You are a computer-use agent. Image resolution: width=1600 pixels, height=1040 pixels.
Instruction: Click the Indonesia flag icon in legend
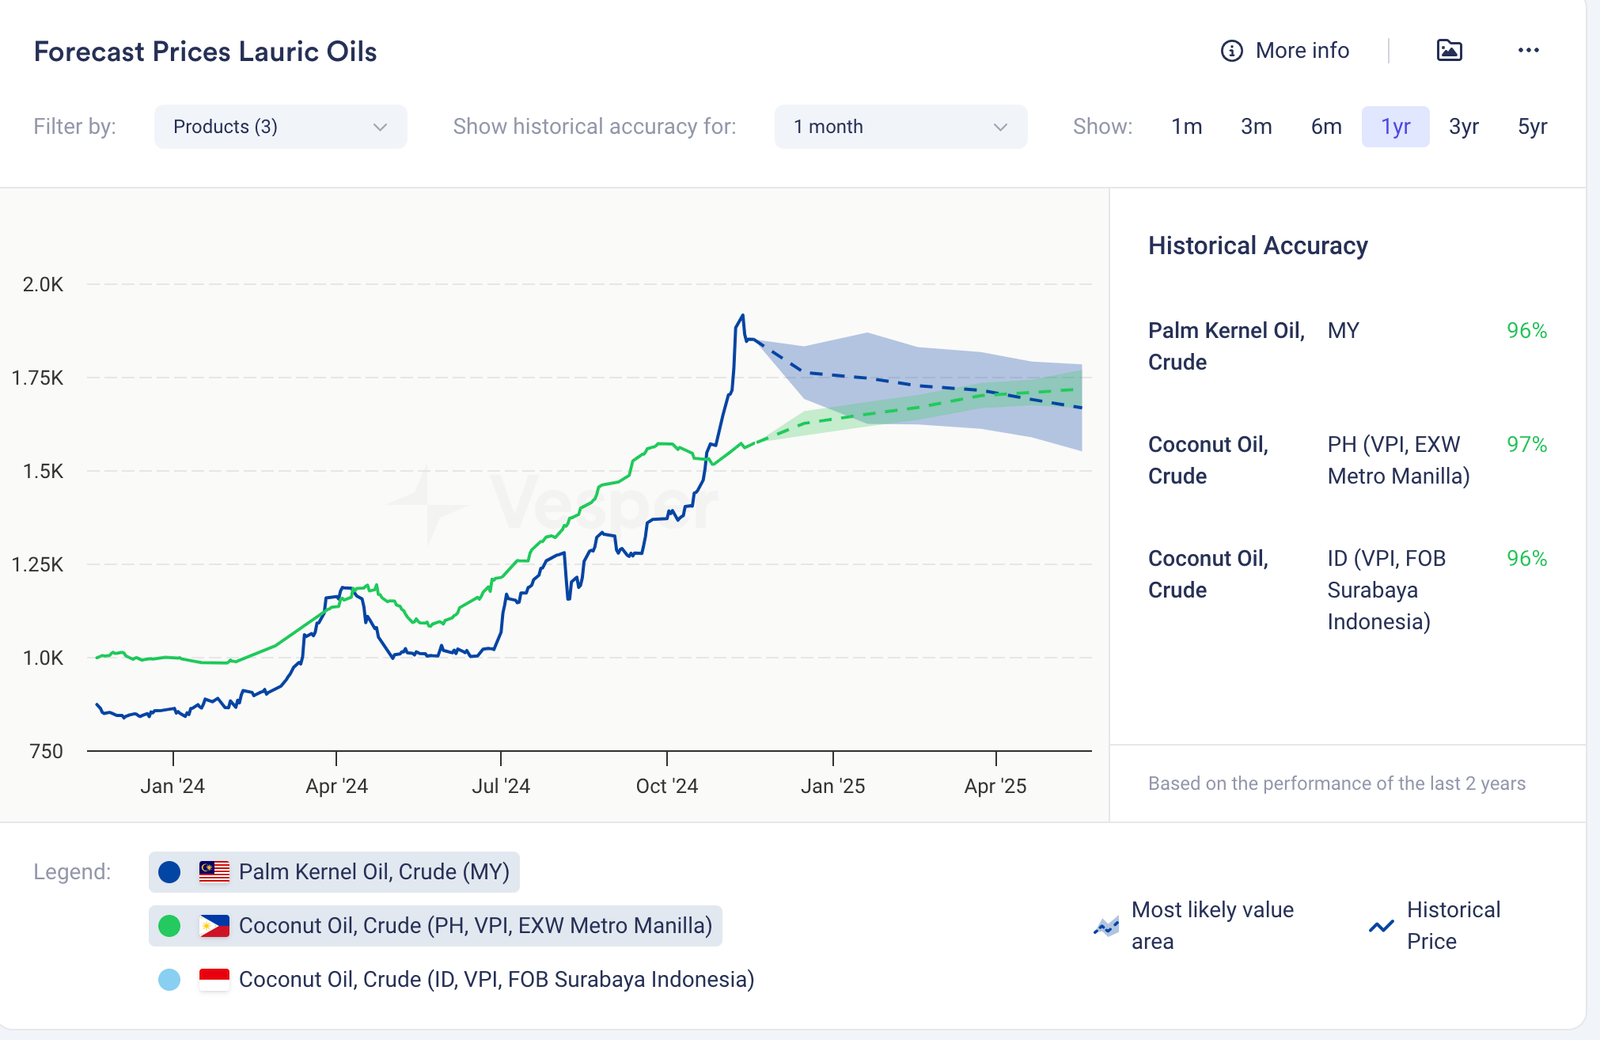[x=214, y=980]
